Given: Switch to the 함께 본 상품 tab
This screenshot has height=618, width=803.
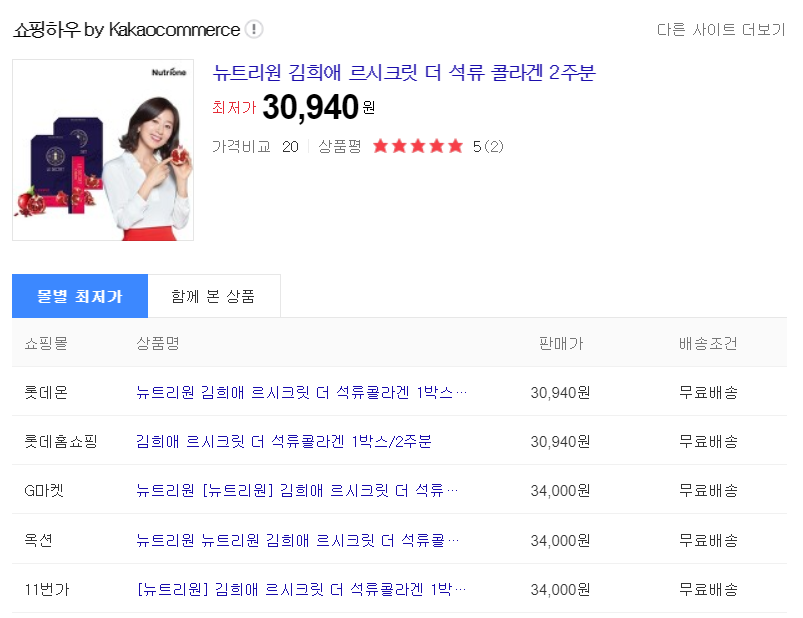Looking at the screenshot, I should click(x=214, y=296).
